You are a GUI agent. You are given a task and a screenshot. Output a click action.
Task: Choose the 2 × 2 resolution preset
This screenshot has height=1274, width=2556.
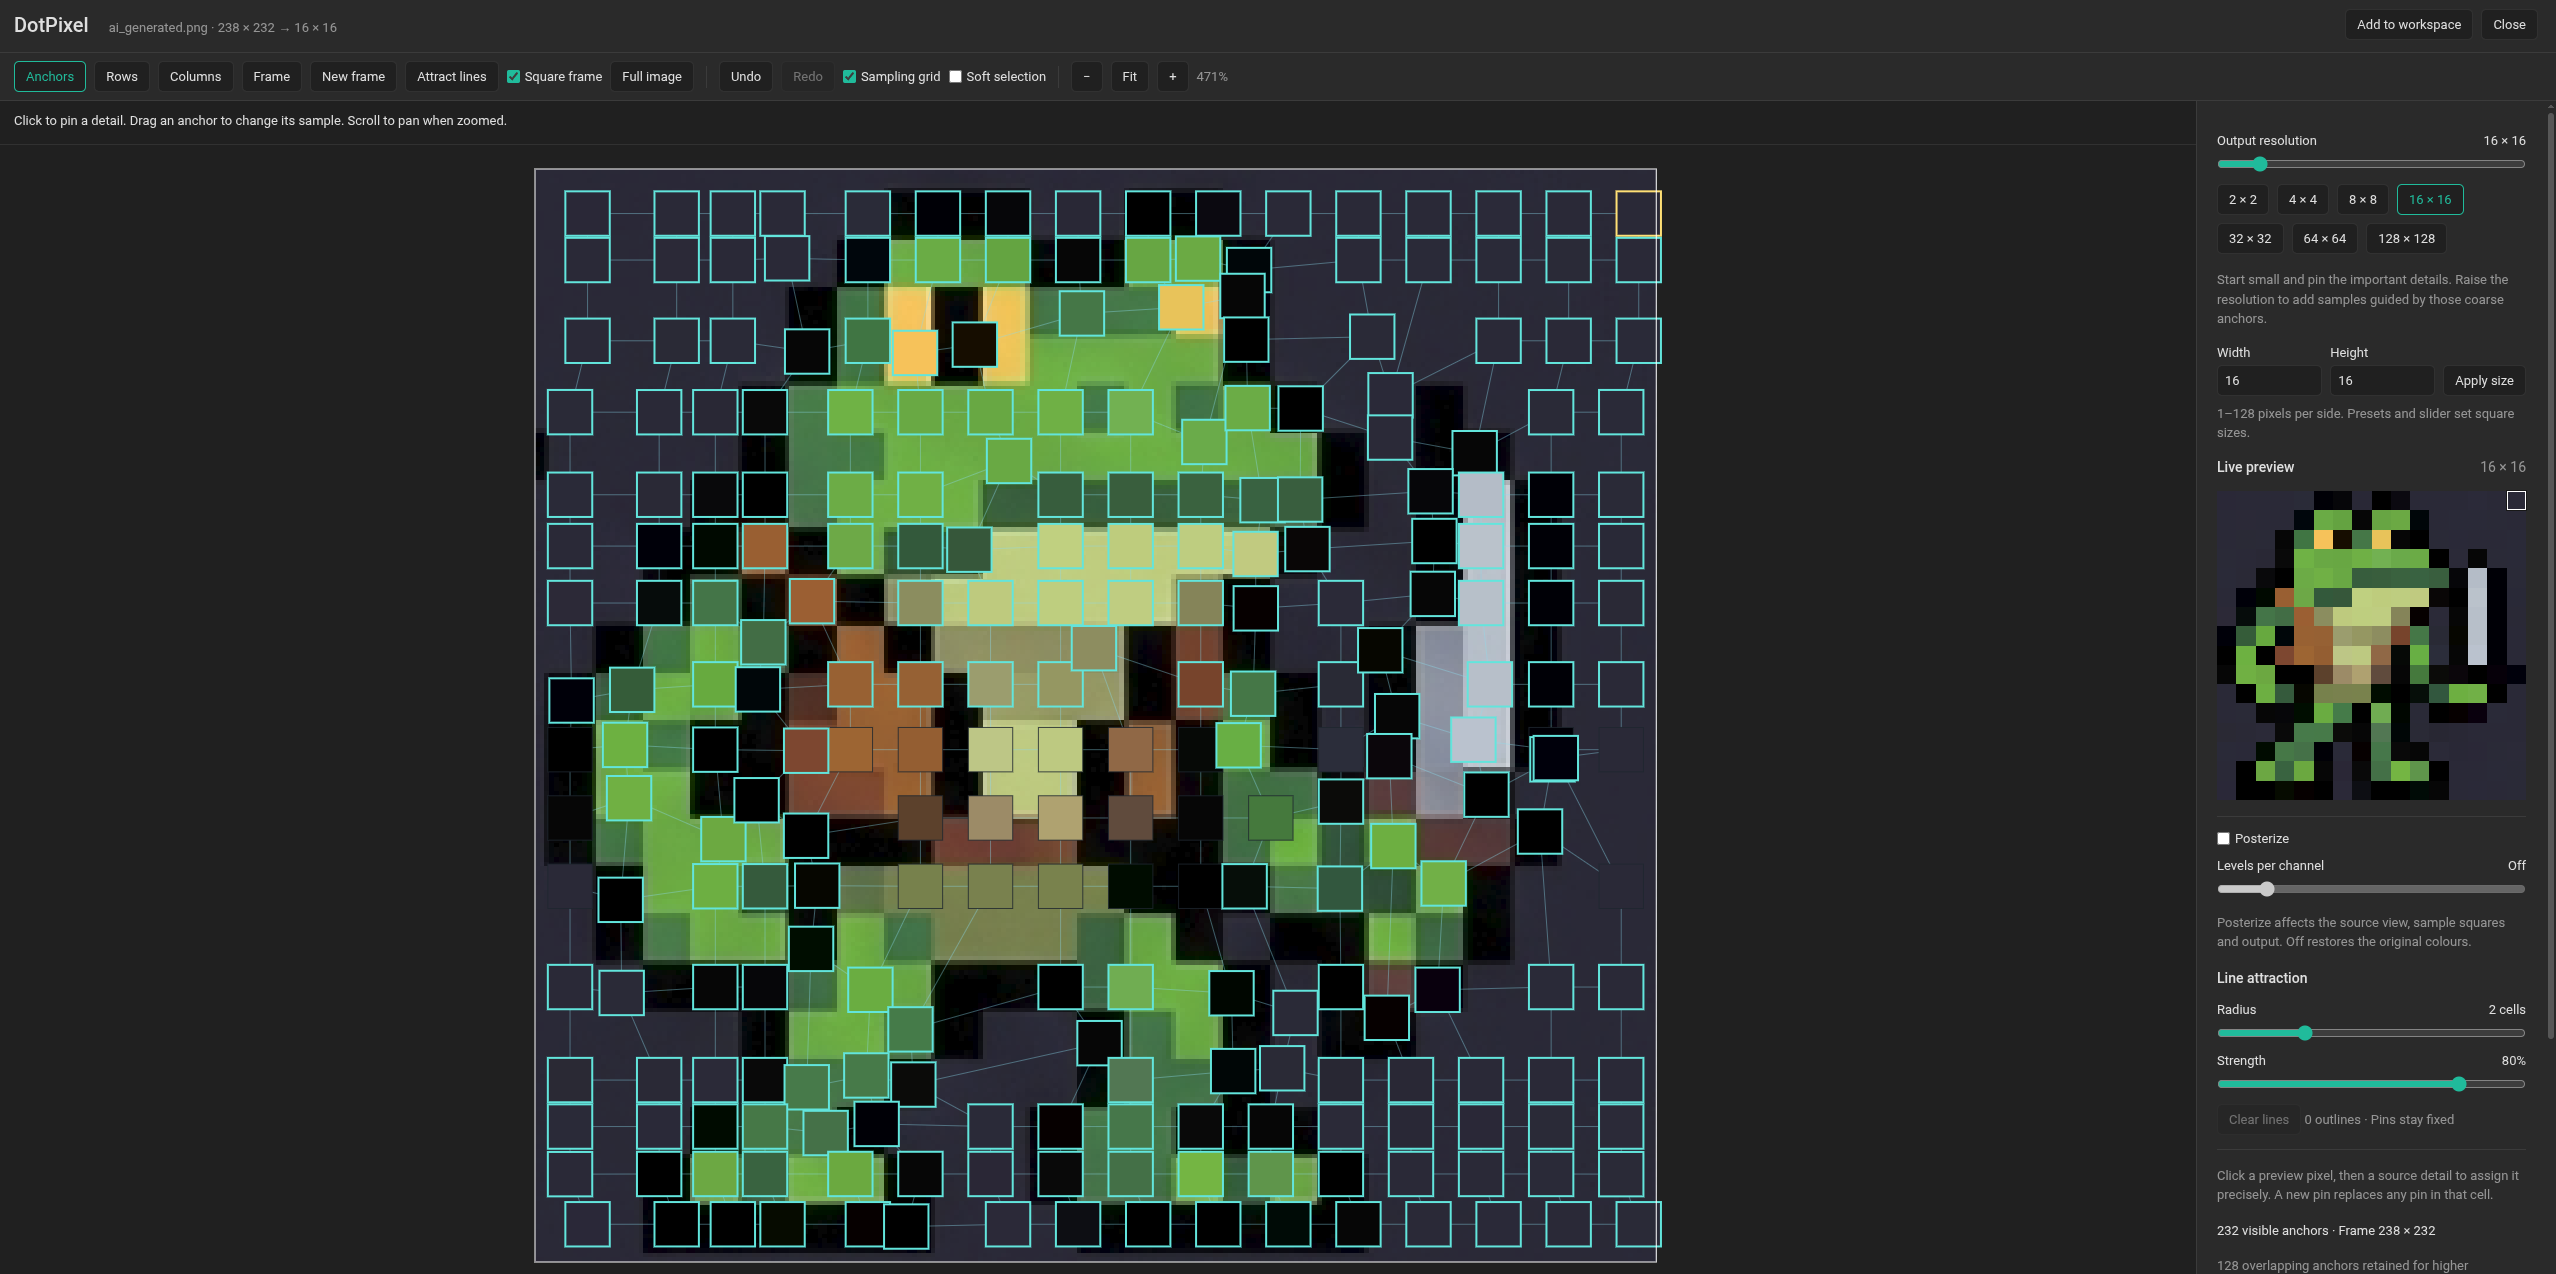click(2242, 200)
